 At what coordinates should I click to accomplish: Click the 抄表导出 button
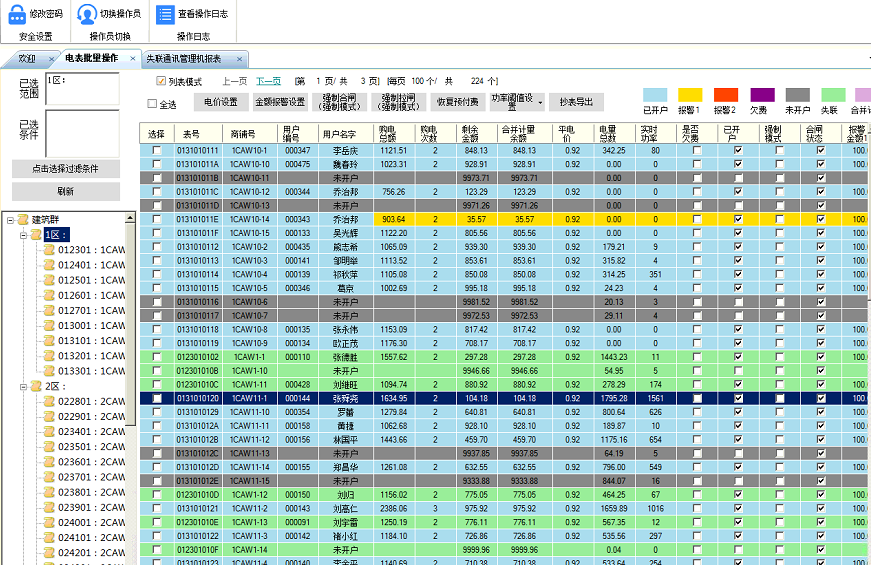point(576,102)
